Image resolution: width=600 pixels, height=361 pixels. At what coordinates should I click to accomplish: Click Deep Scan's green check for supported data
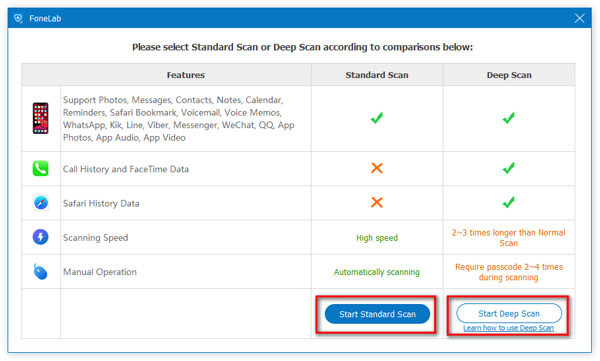tap(509, 118)
